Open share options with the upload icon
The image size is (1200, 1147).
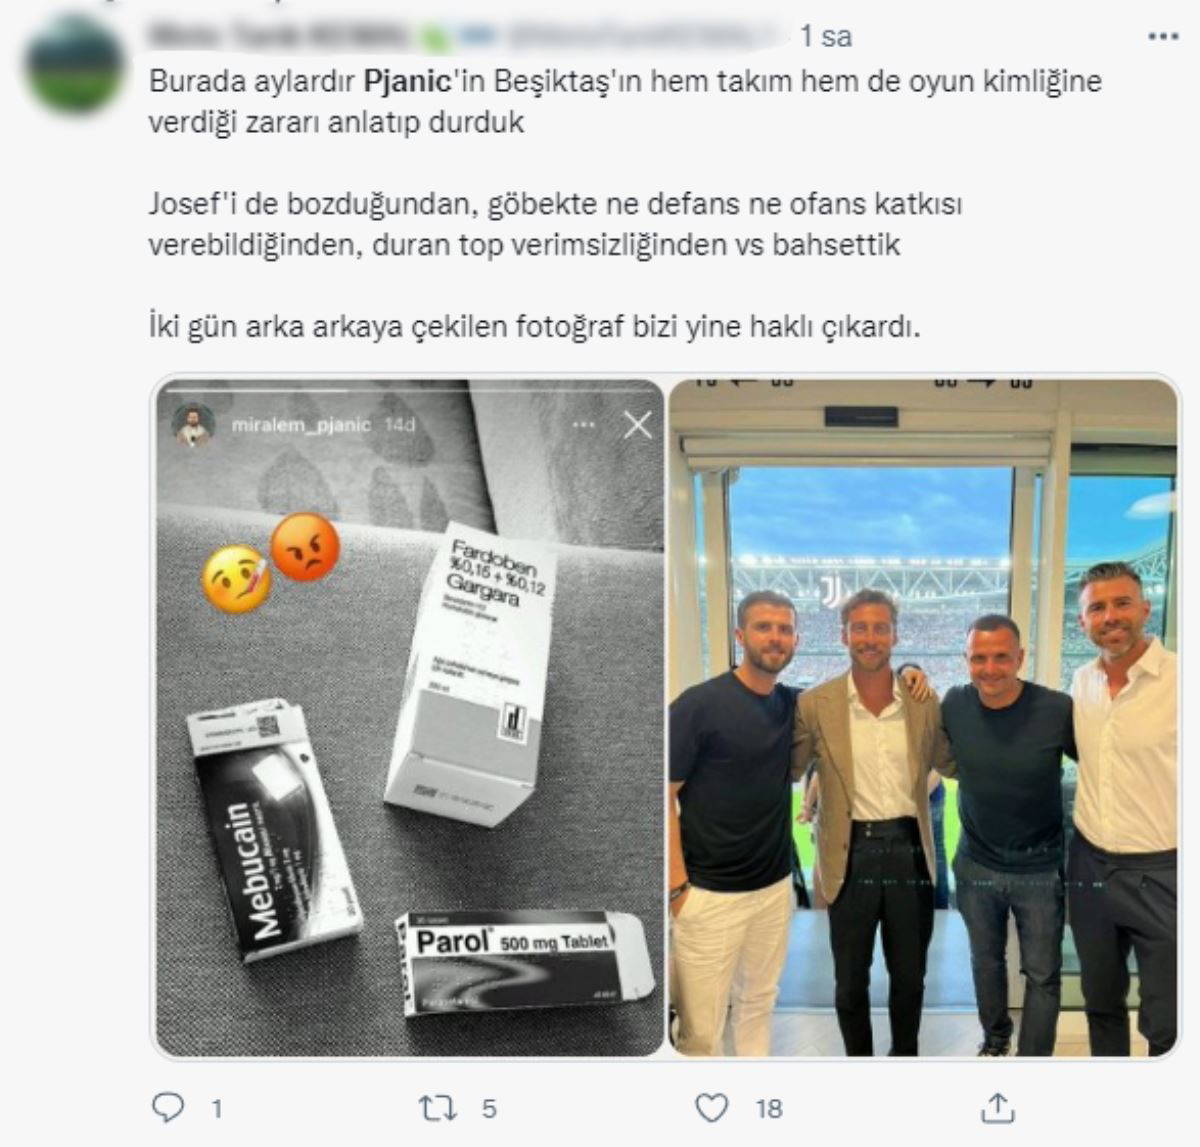pos(998,1107)
